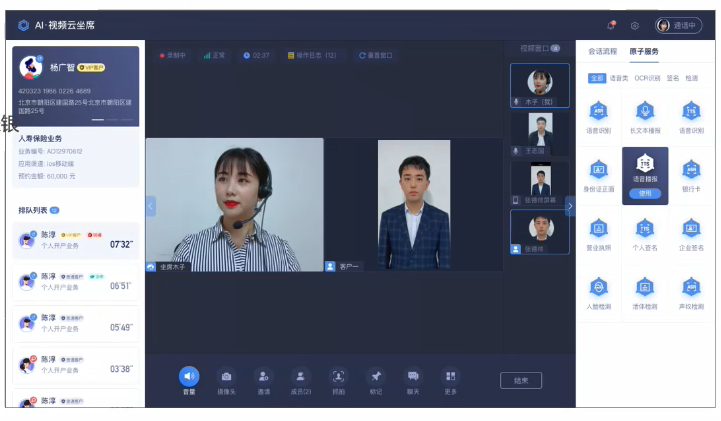Open the 身份证正面 OCR service icon
The width and height of the screenshot is (721, 421).
coord(598,170)
